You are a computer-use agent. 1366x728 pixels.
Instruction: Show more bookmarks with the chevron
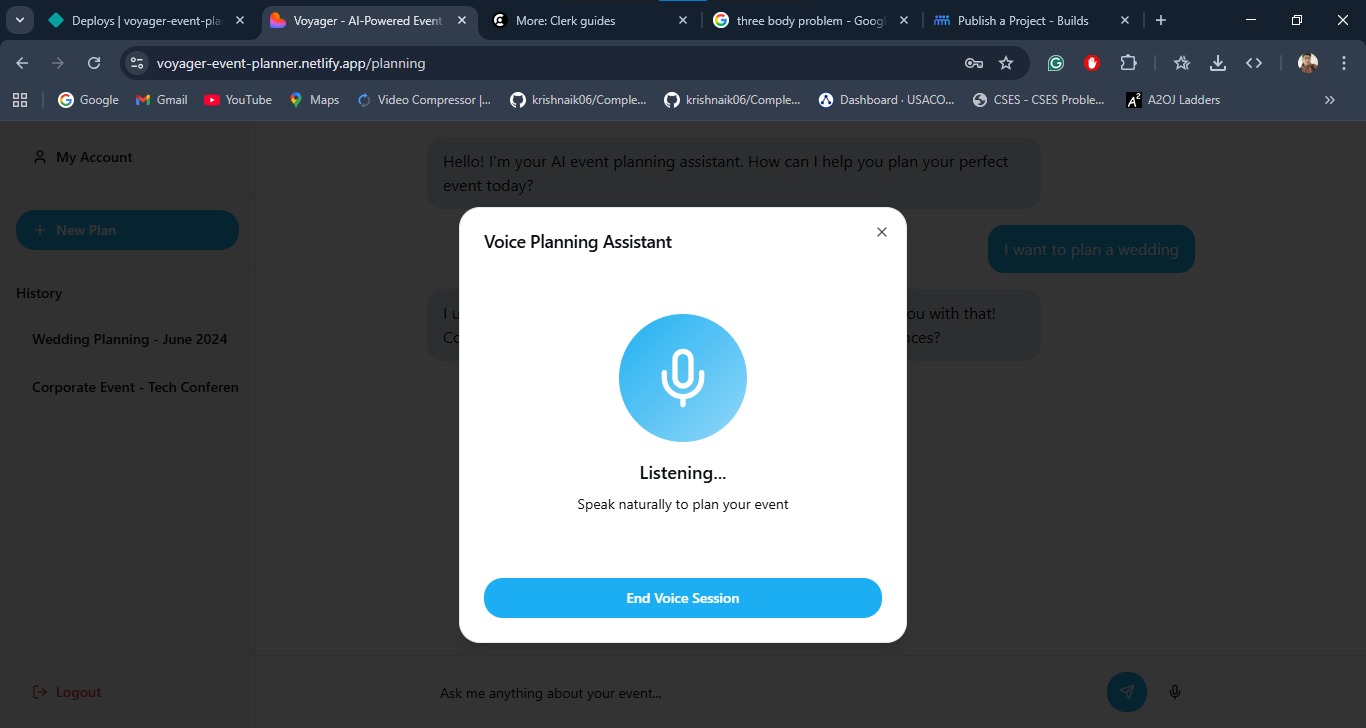click(1329, 100)
